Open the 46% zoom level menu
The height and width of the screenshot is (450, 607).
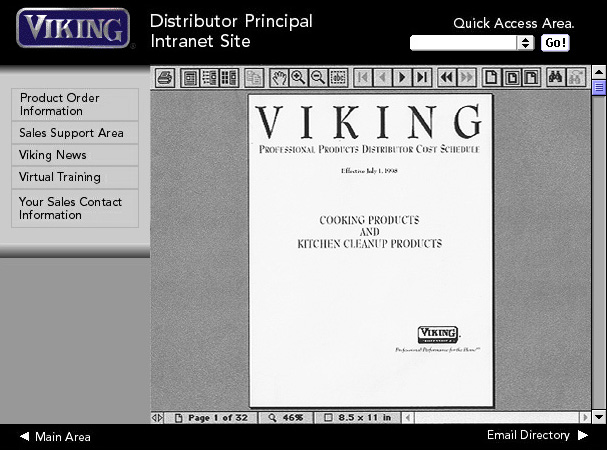pos(286,418)
